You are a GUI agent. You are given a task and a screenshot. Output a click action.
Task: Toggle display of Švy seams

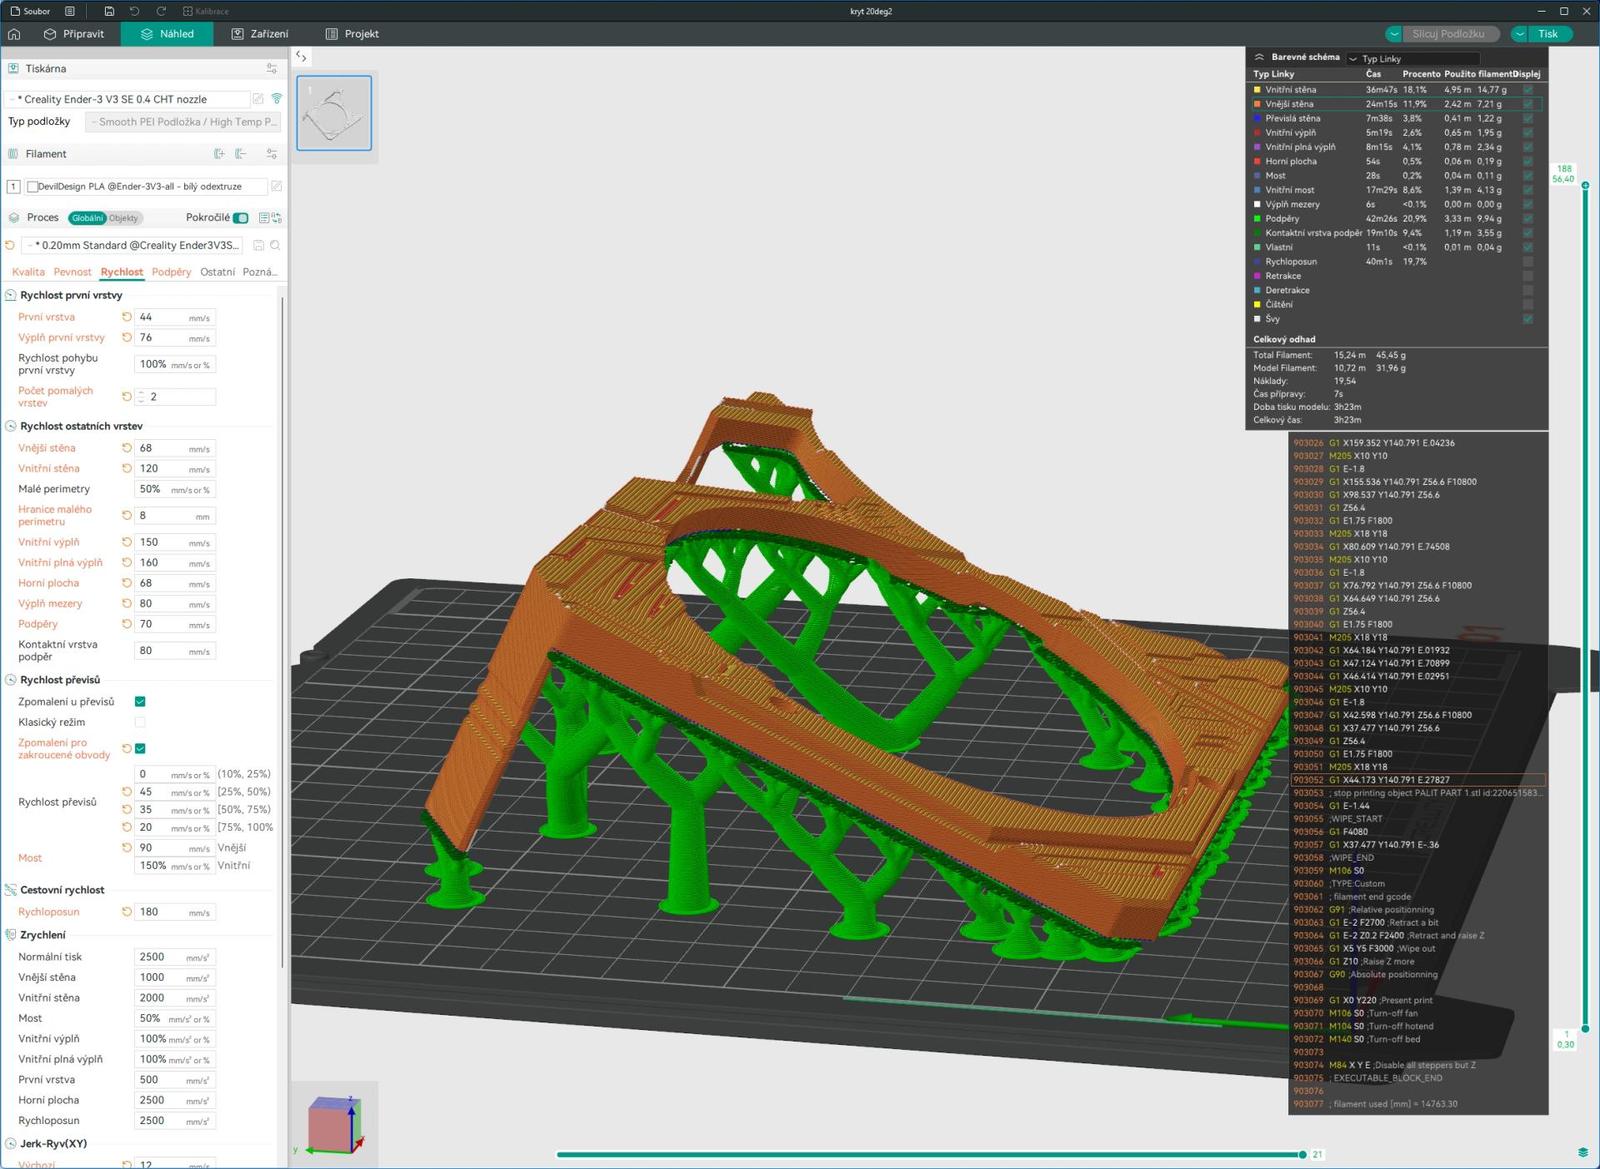point(1528,319)
